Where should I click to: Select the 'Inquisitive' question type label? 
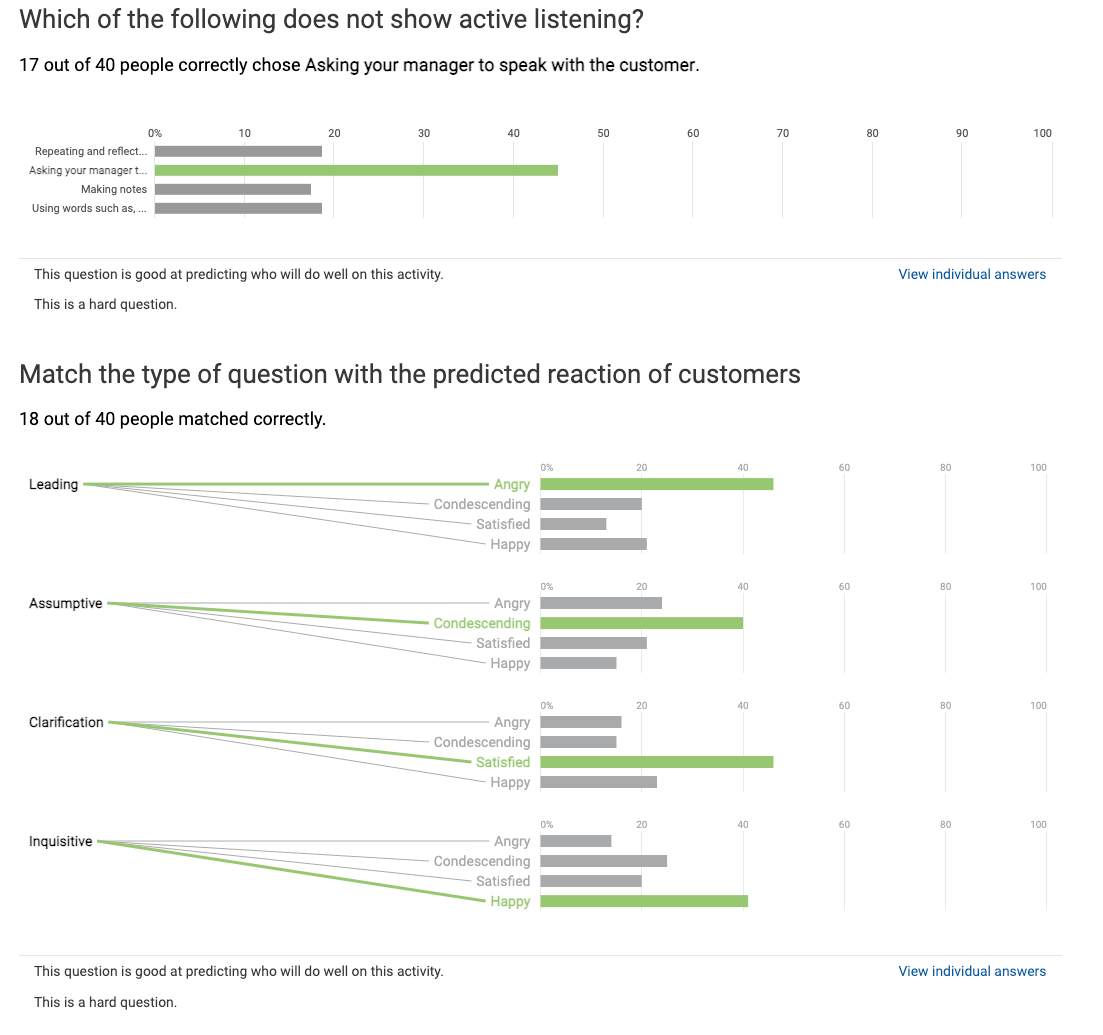click(x=60, y=841)
